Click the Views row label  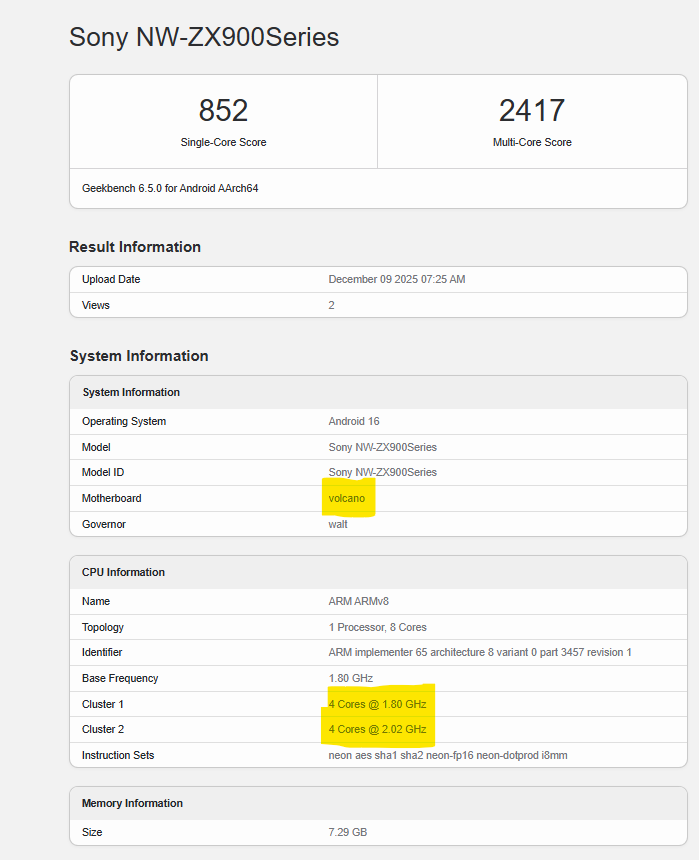[96, 305]
